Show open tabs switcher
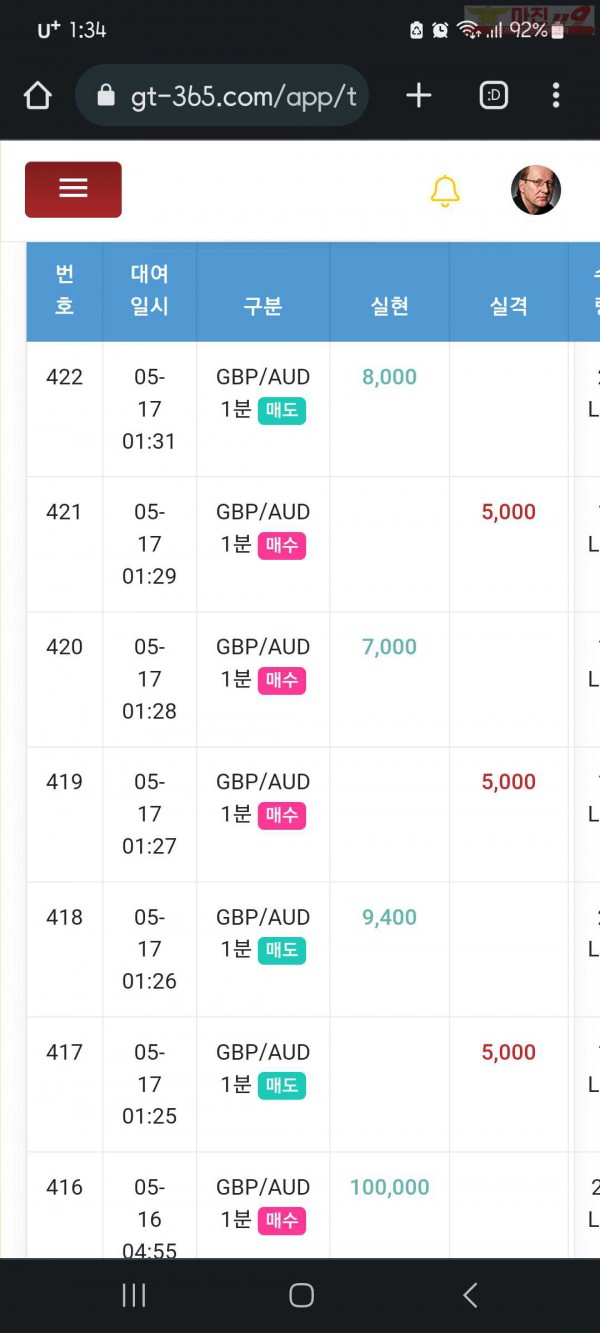Image resolution: width=600 pixels, height=1333 pixels. [x=494, y=95]
